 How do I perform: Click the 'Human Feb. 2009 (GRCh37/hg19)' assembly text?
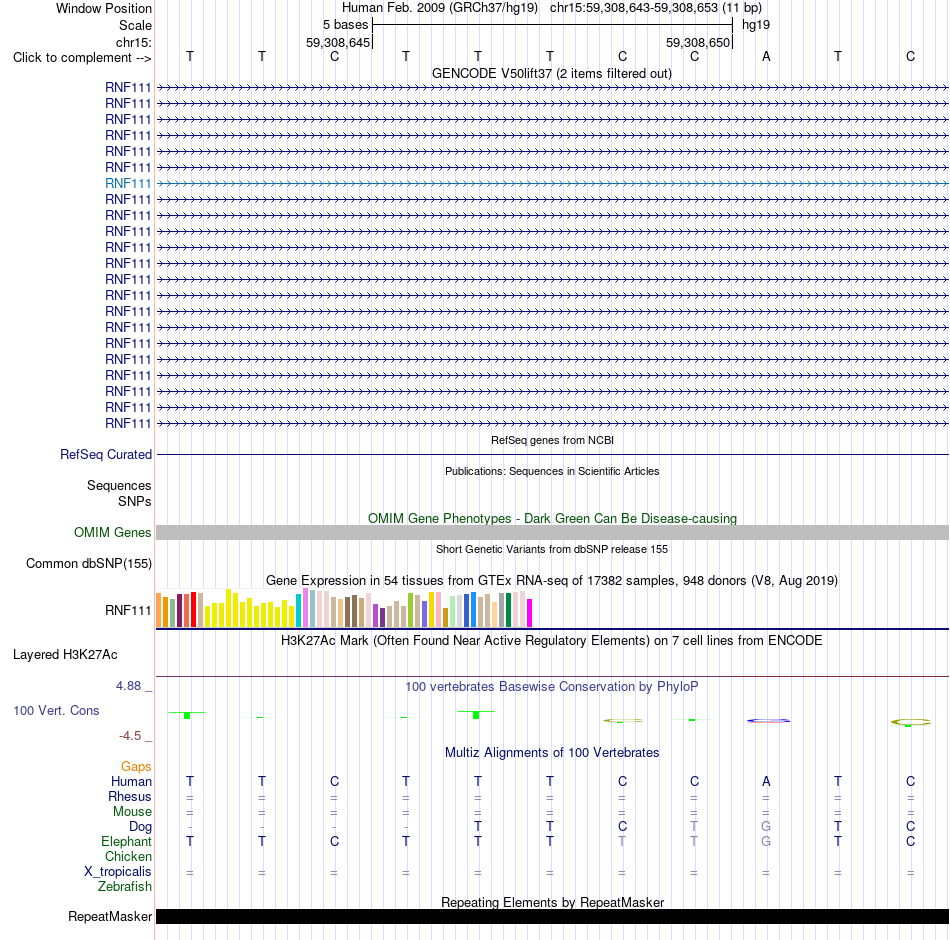click(x=440, y=8)
